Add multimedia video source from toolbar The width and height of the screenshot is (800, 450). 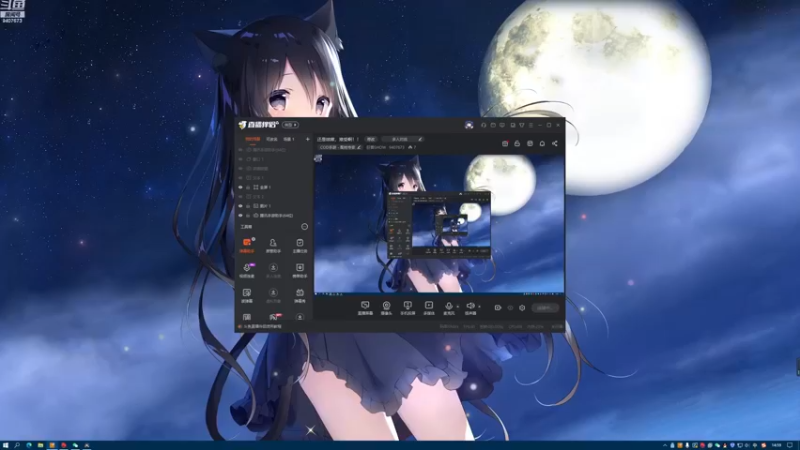429,308
